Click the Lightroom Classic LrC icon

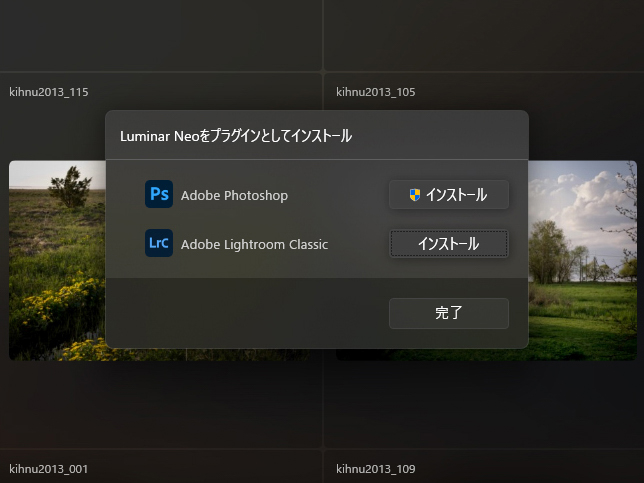(x=159, y=243)
